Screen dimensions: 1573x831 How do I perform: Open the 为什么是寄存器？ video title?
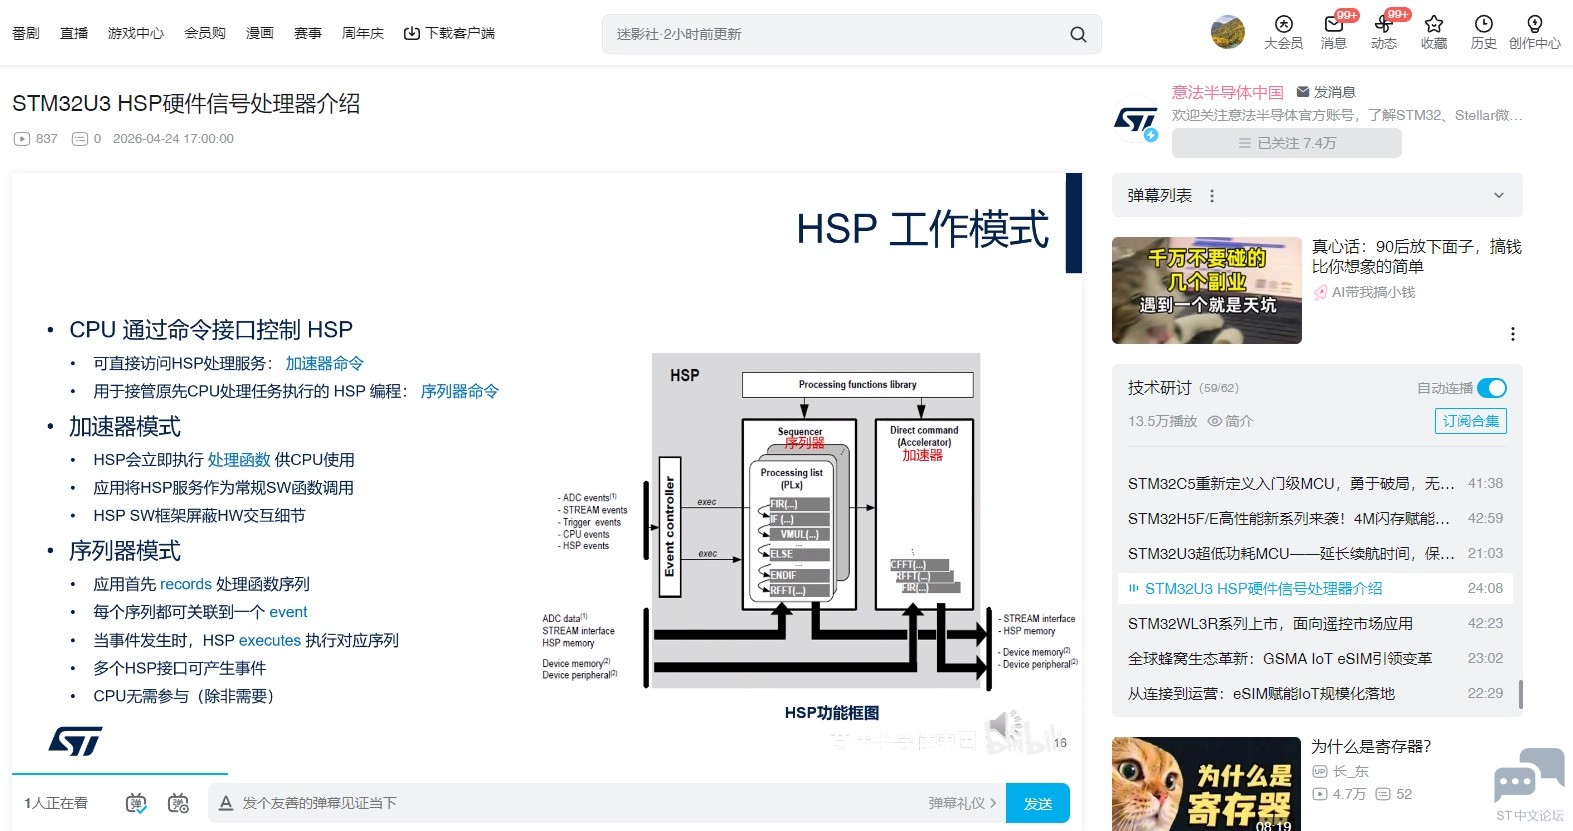click(x=1371, y=746)
